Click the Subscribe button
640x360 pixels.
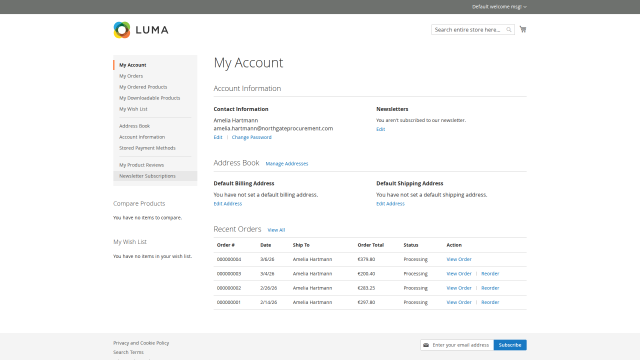(510, 345)
